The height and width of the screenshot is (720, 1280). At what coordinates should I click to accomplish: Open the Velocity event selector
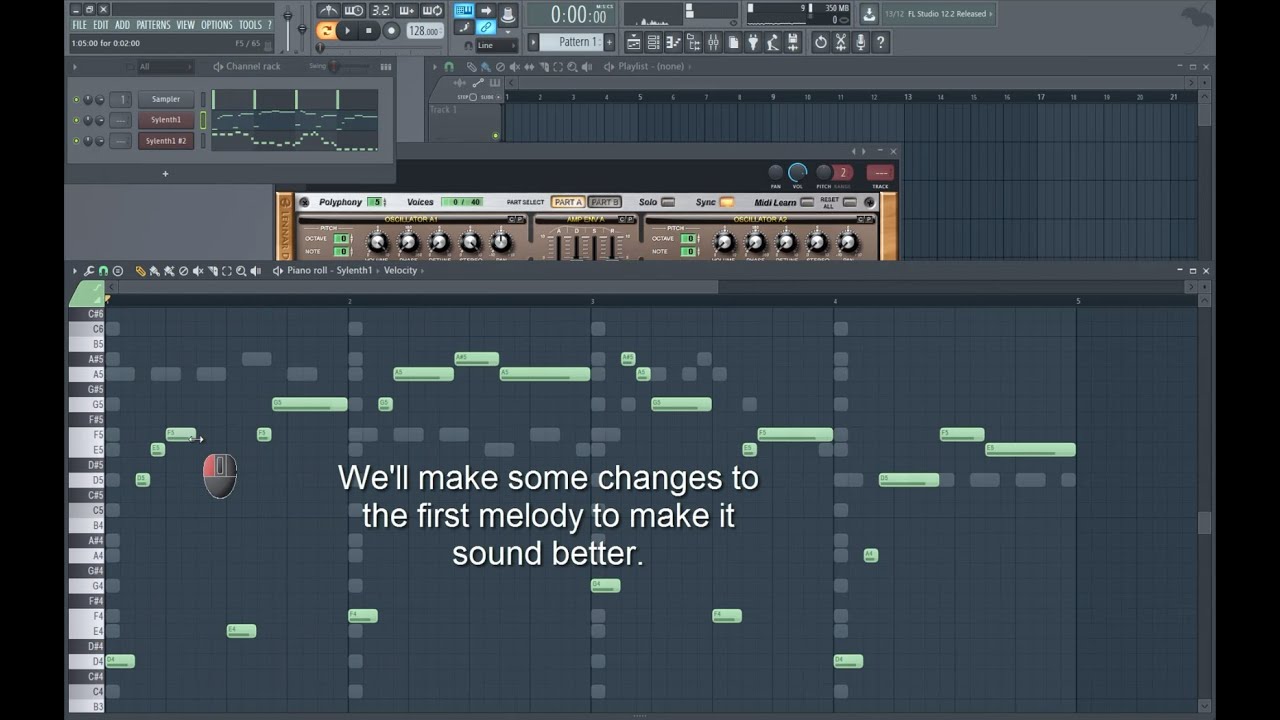coord(400,271)
